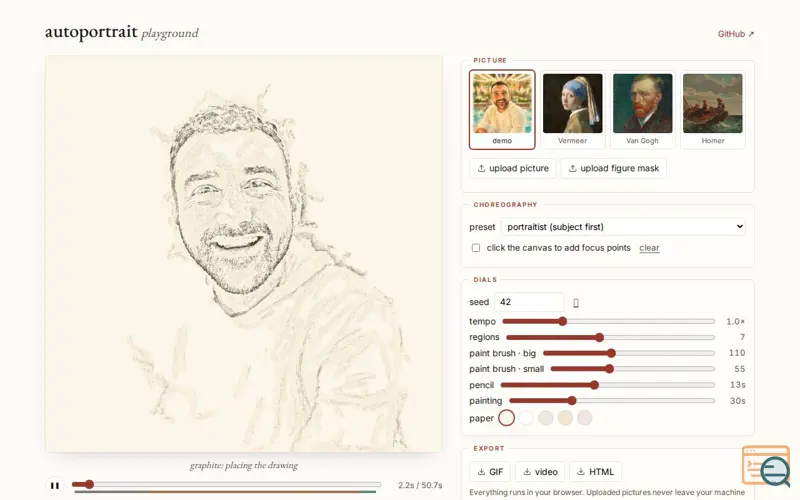This screenshot has width=800, height=500.
Task: Click the graphite: placing the drawing caption
Action: point(244,465)
